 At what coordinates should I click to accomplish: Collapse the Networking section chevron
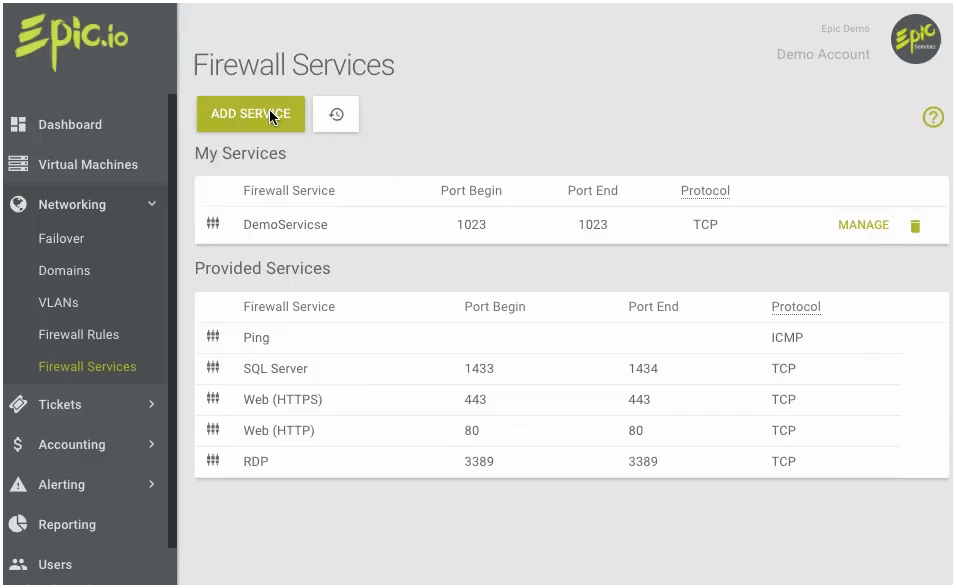pos(151,203)
